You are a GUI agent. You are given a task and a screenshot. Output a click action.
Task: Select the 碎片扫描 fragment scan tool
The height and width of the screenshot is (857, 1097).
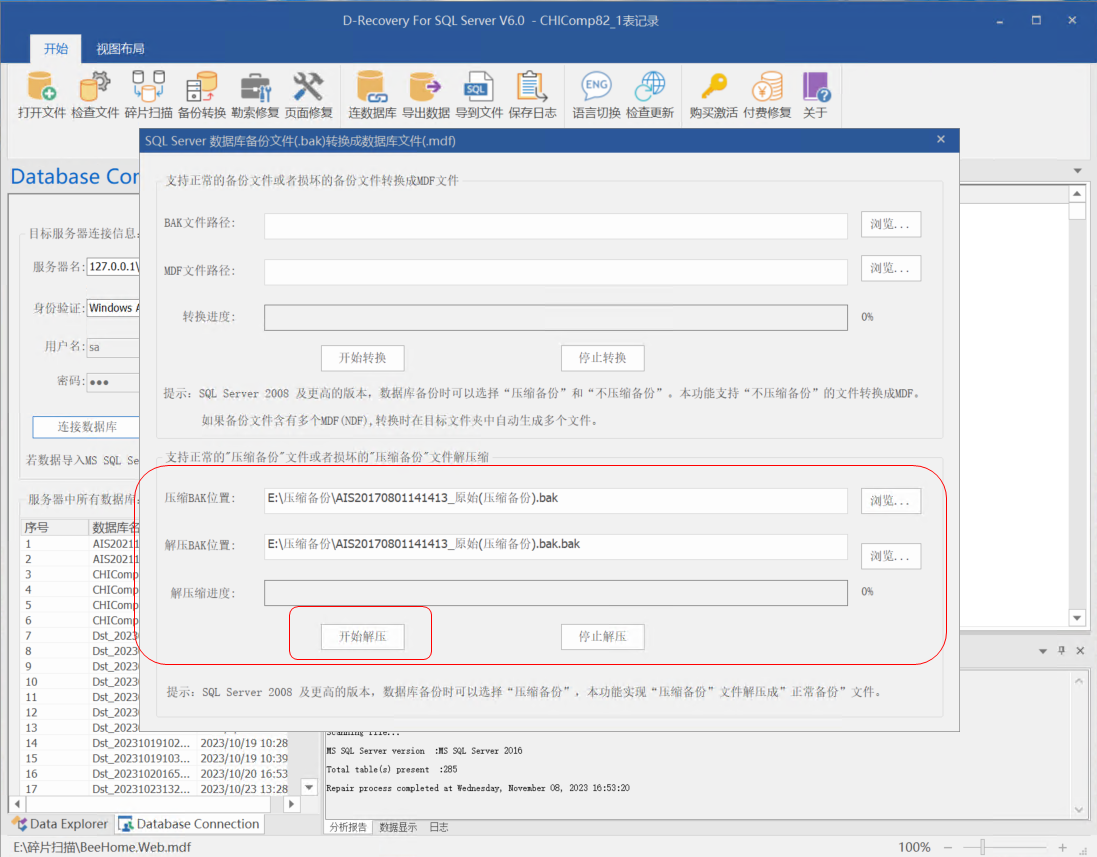pos(148,95)
